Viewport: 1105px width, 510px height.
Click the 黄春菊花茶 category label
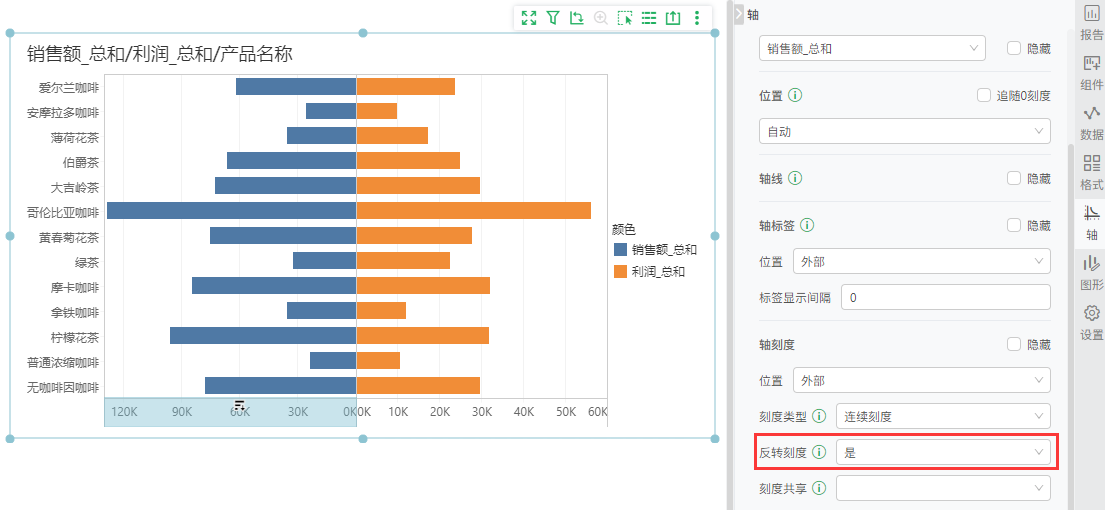point(68,238)
